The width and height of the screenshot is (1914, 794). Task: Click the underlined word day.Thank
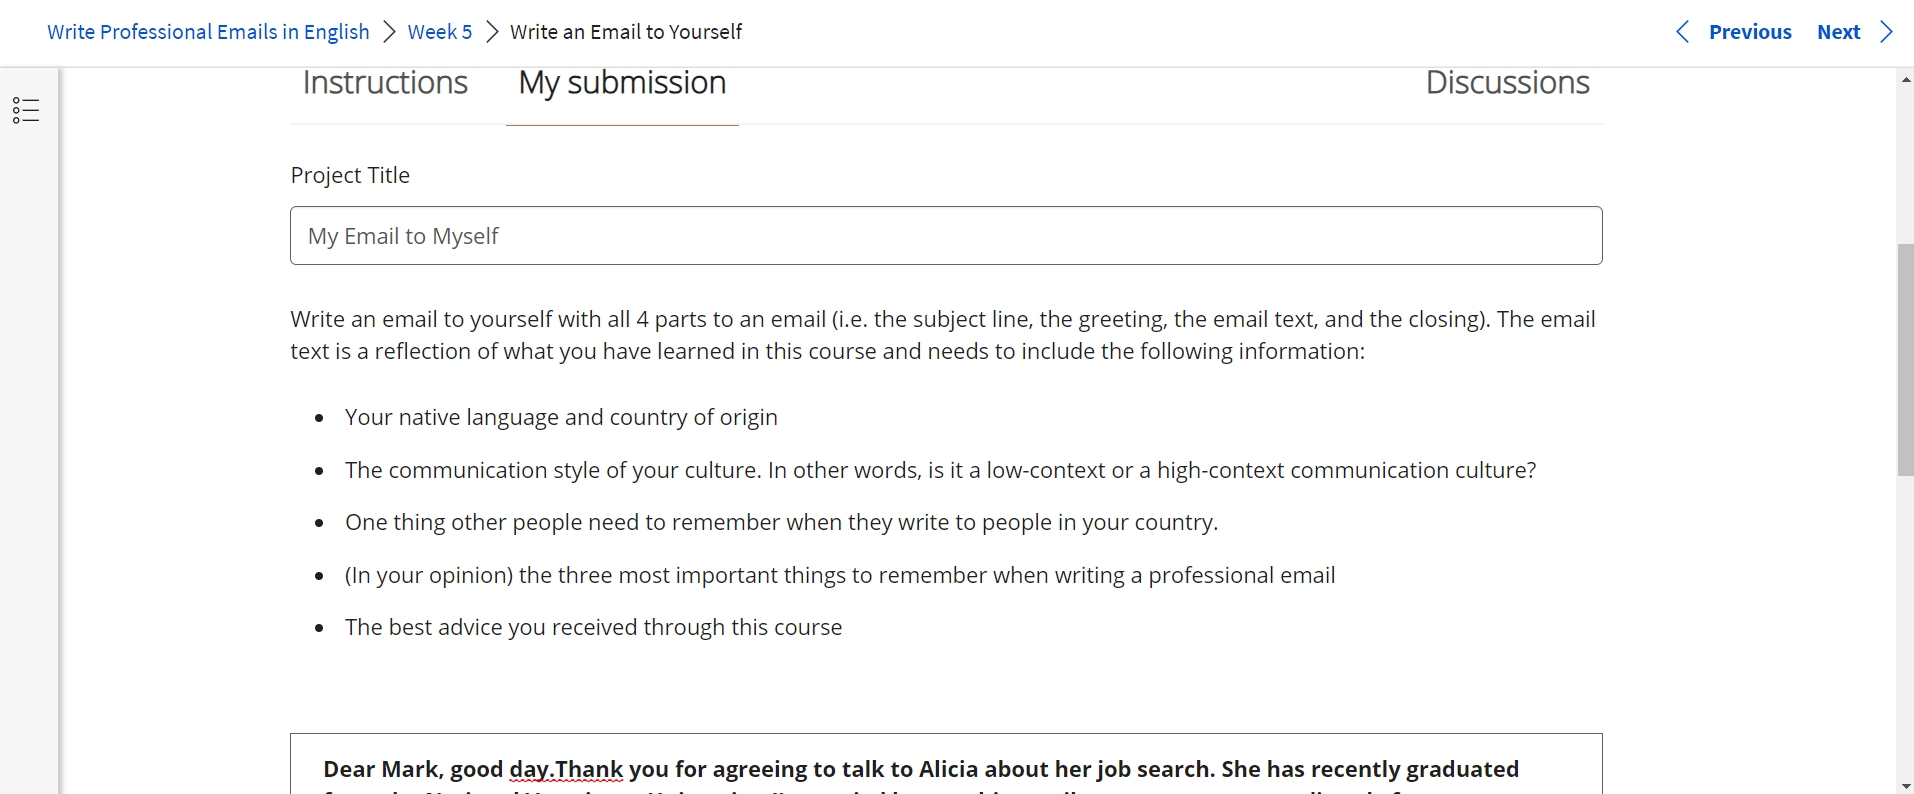pos(566,769)
